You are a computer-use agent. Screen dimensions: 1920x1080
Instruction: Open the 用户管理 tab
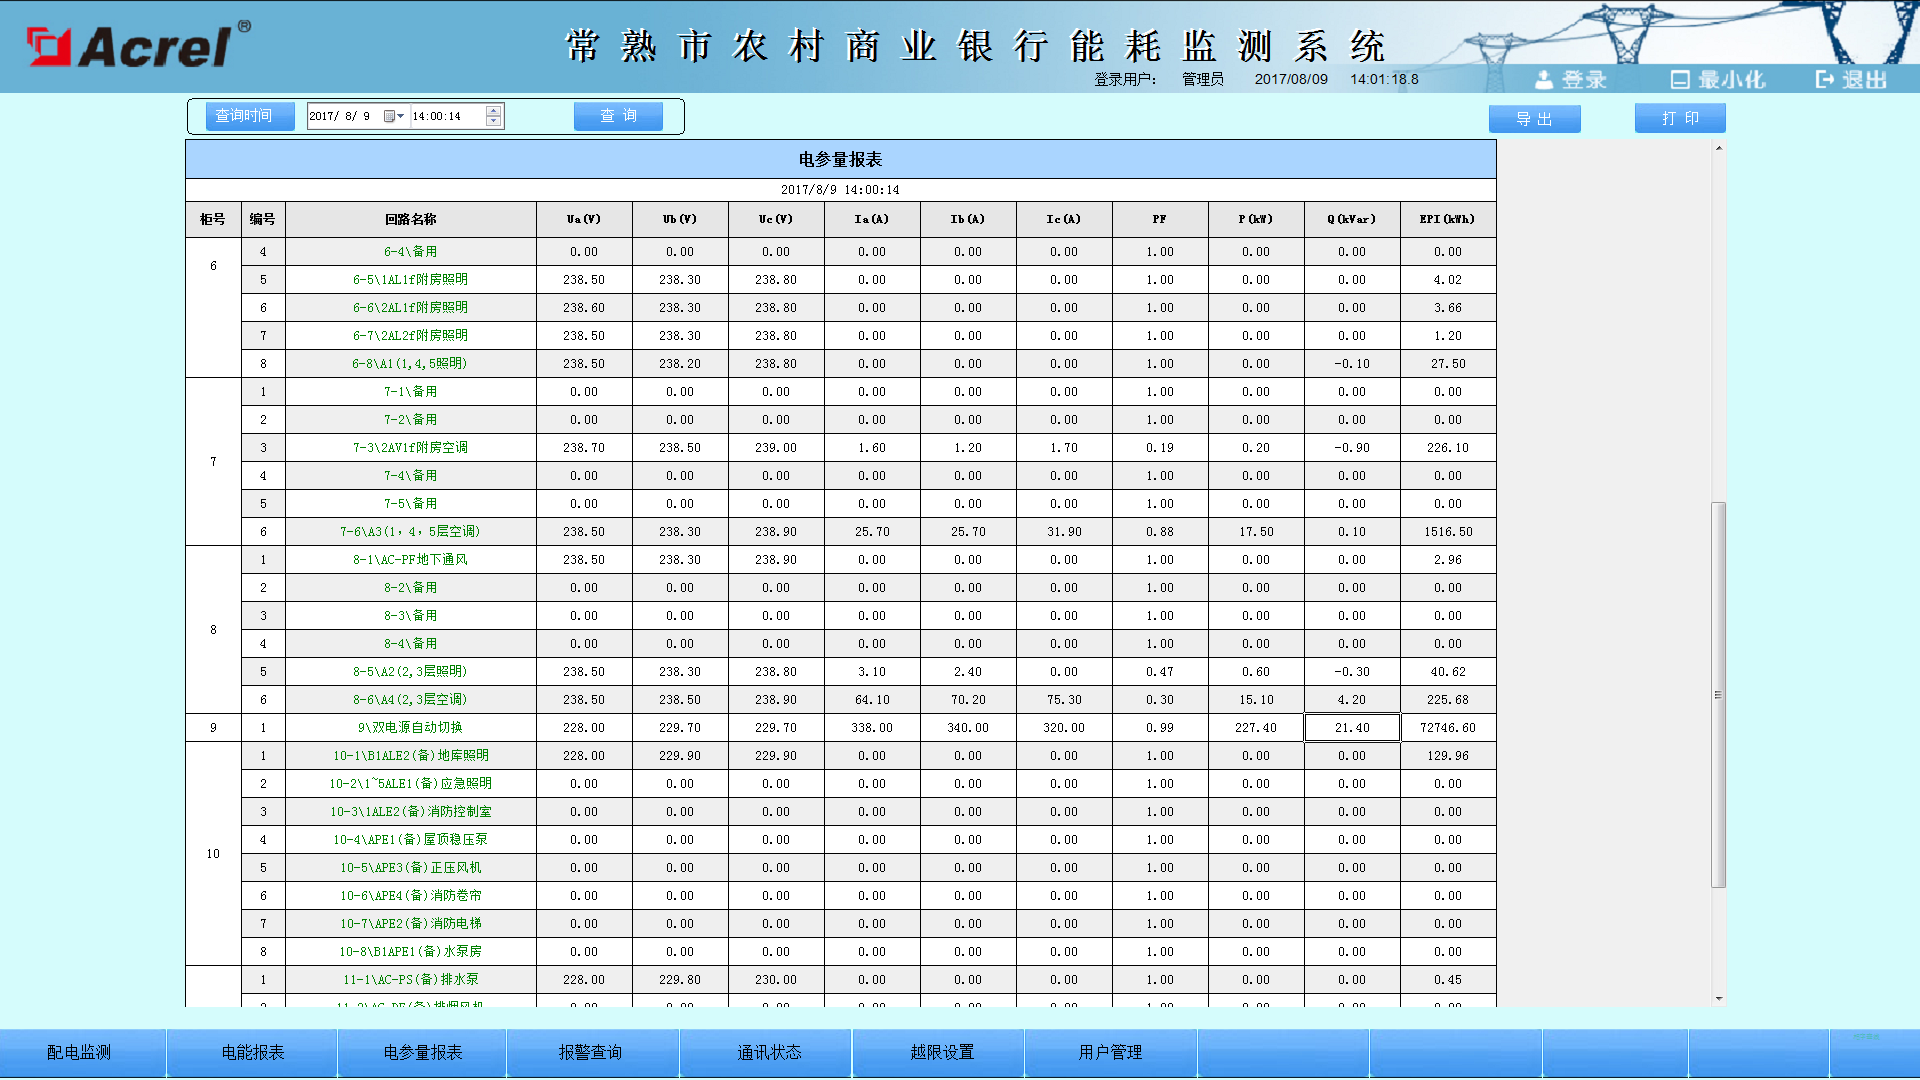1110,1052
